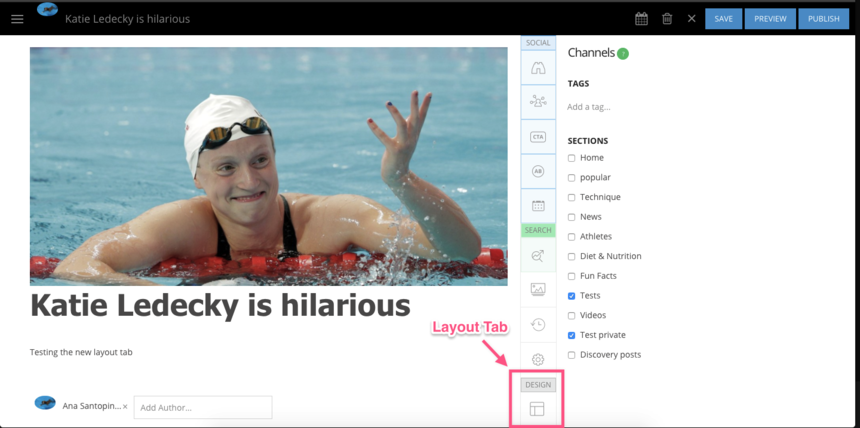Enable the Diet & Nutrition section

point(572,256)
